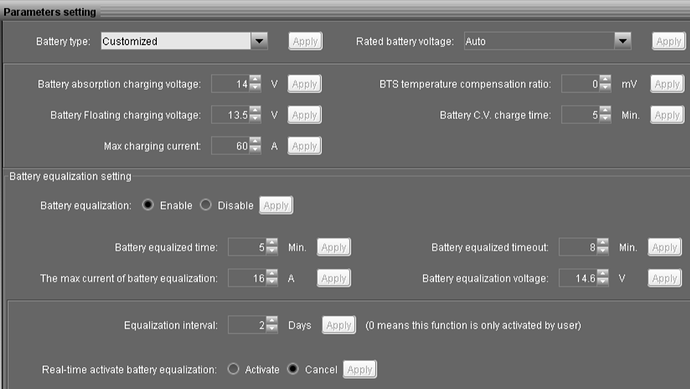Click the Max charging current field
The image size is (690, 389).
tap(230, 146)
